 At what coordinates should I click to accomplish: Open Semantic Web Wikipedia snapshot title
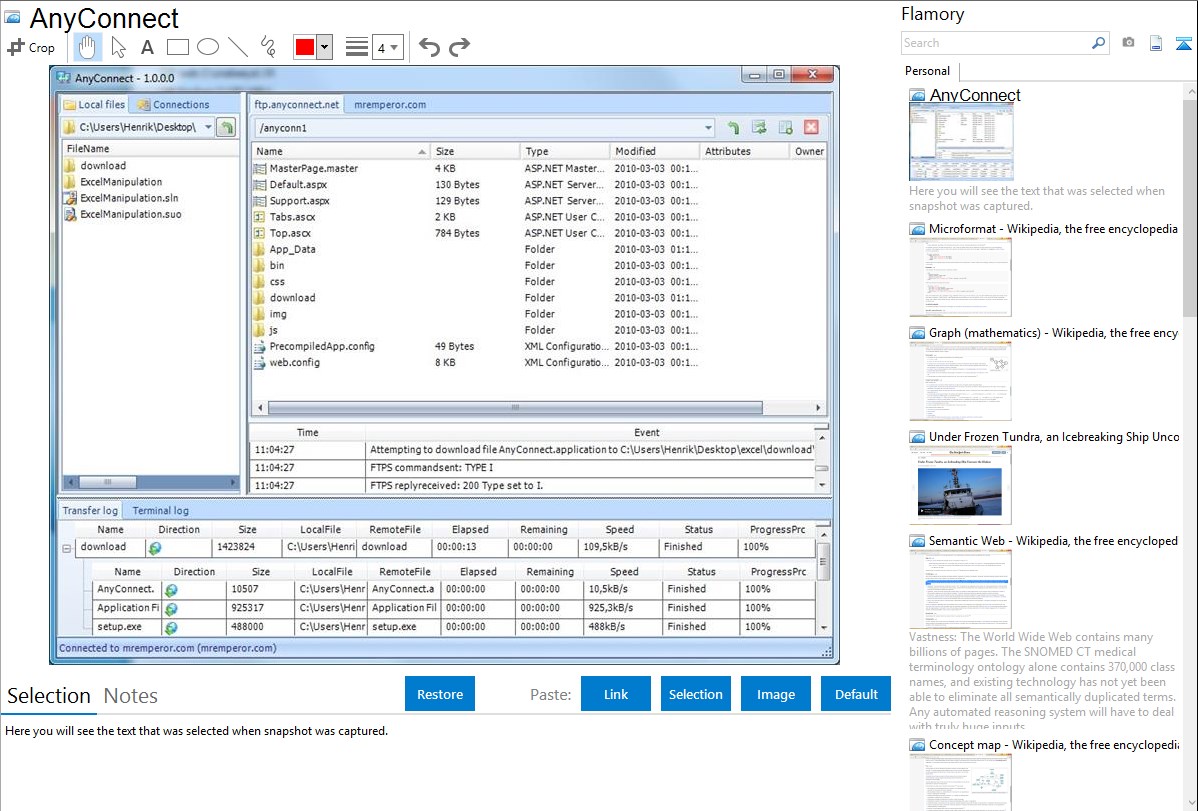pos(1053,540)
